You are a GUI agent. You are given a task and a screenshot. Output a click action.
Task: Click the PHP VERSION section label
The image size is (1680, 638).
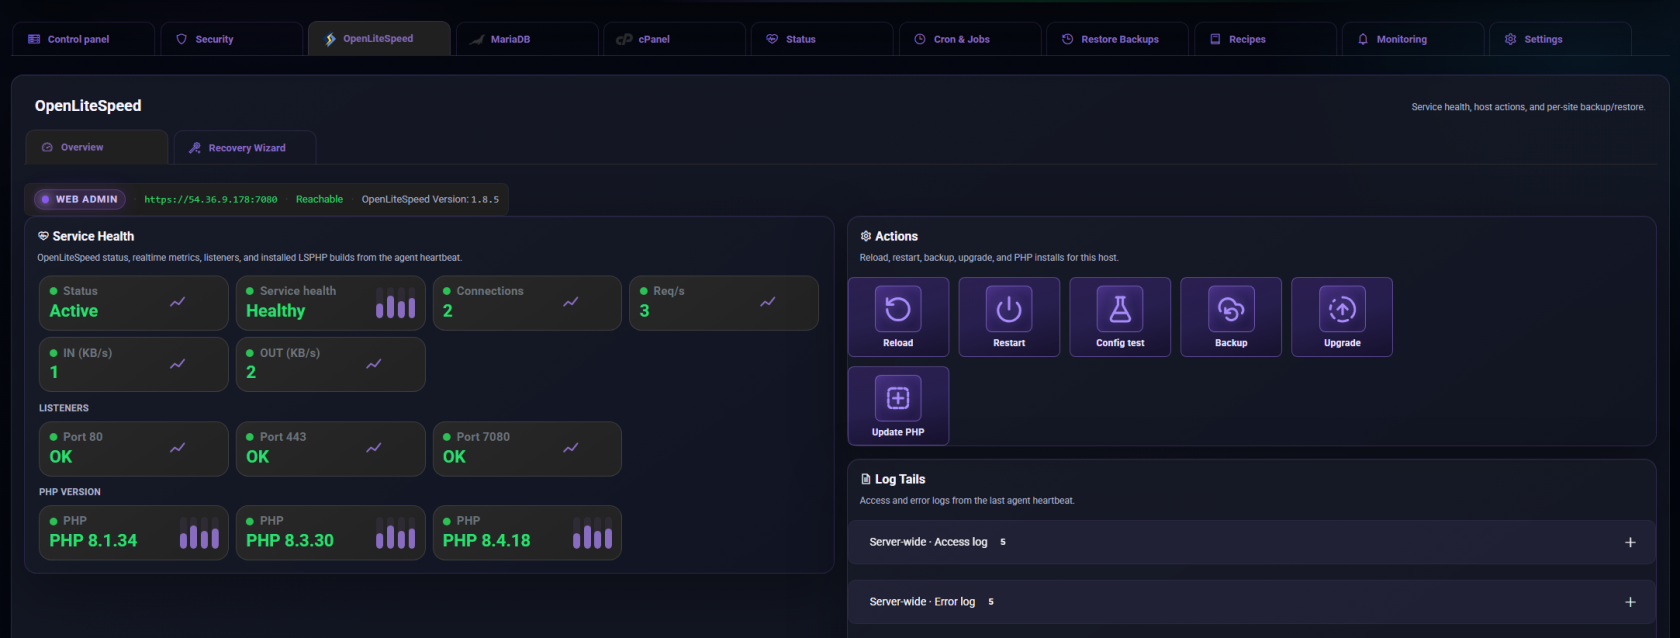(70, 492)
